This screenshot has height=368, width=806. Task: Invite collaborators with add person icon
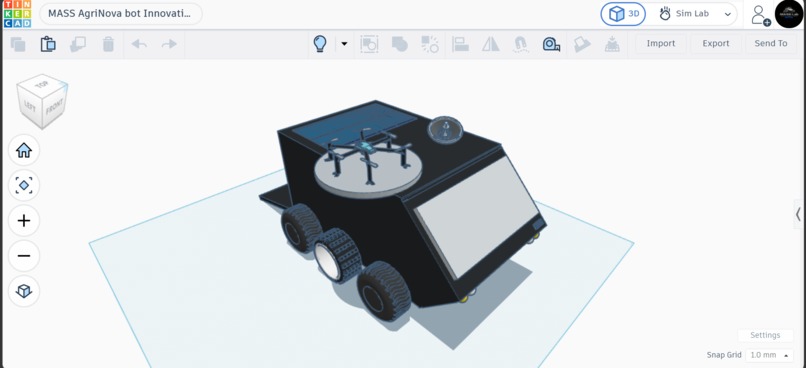point(760,15)
